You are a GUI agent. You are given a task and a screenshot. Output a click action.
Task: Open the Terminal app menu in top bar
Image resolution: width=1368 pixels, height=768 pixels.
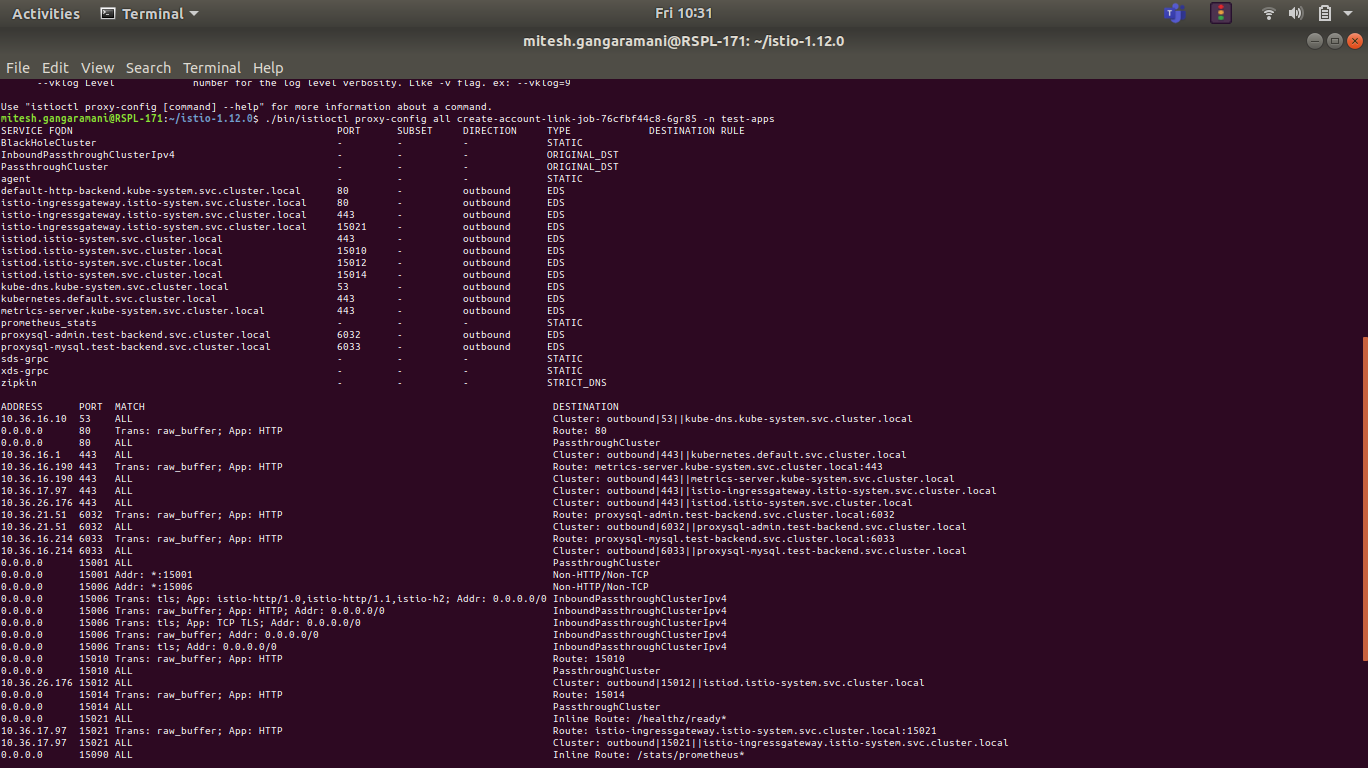point(150,14)
